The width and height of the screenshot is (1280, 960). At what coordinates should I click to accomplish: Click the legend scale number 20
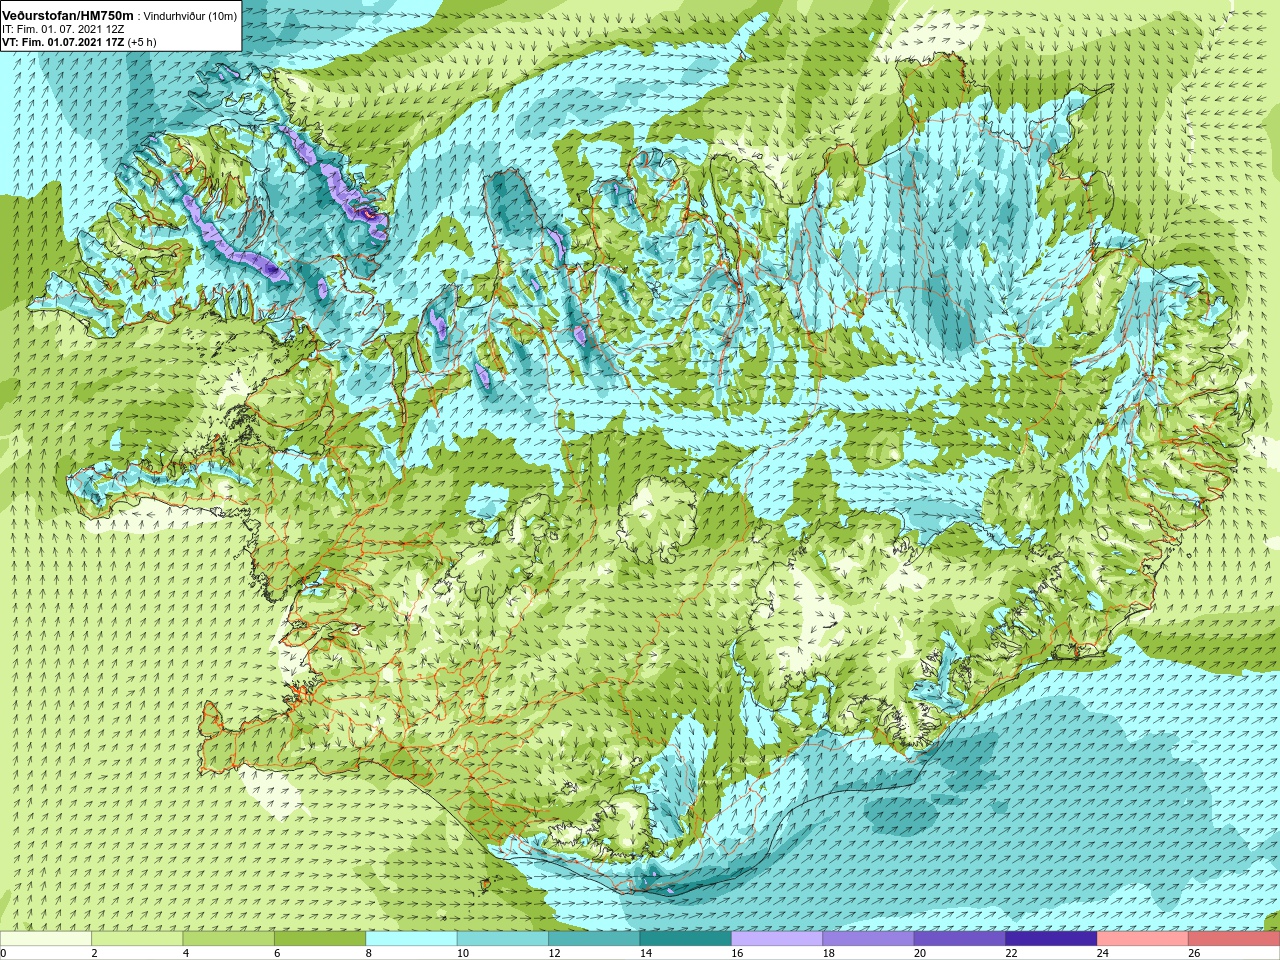(x=920, y=953)
